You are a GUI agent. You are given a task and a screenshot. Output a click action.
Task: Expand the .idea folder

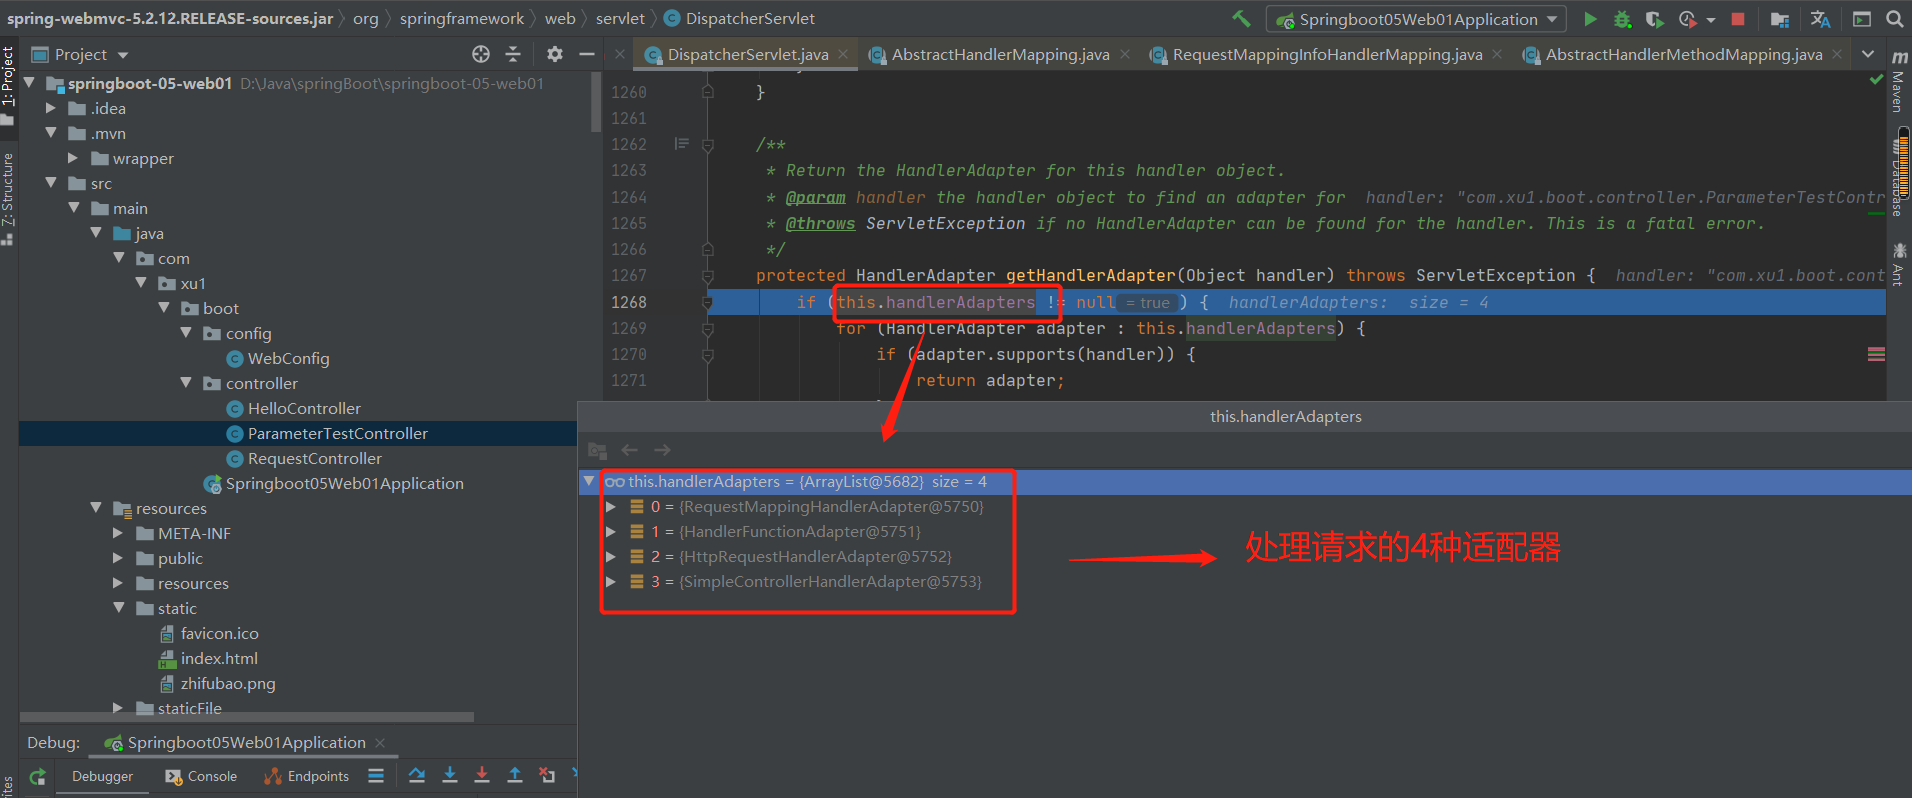pos(51,108)
